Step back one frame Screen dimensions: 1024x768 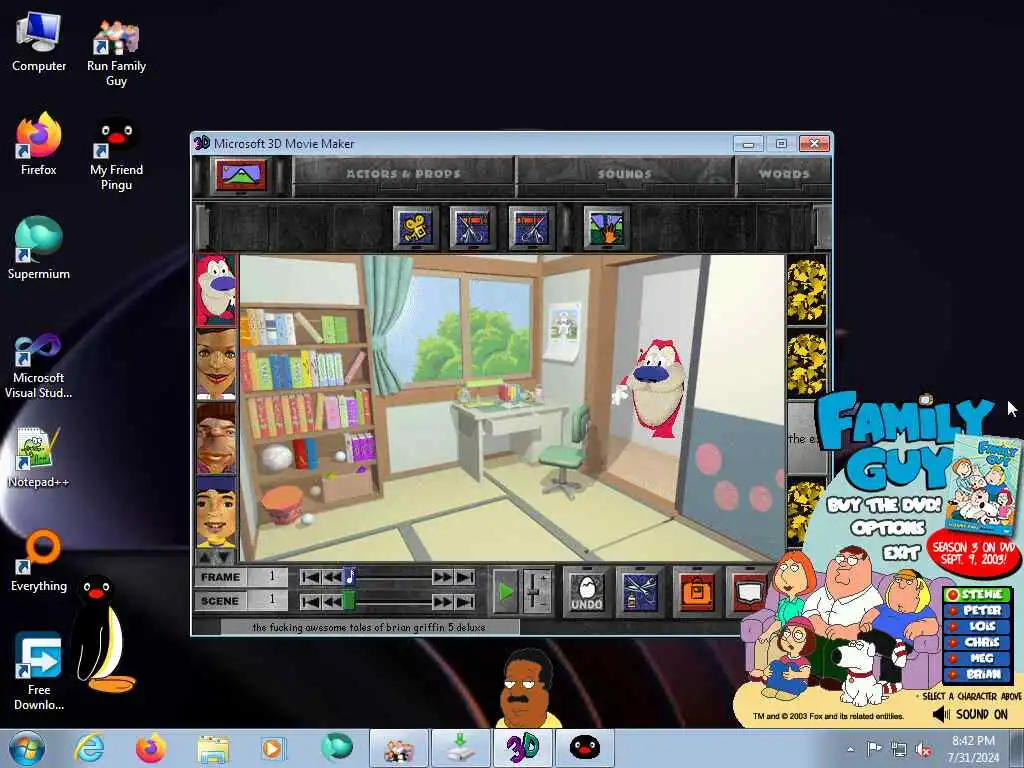(331, 577)
